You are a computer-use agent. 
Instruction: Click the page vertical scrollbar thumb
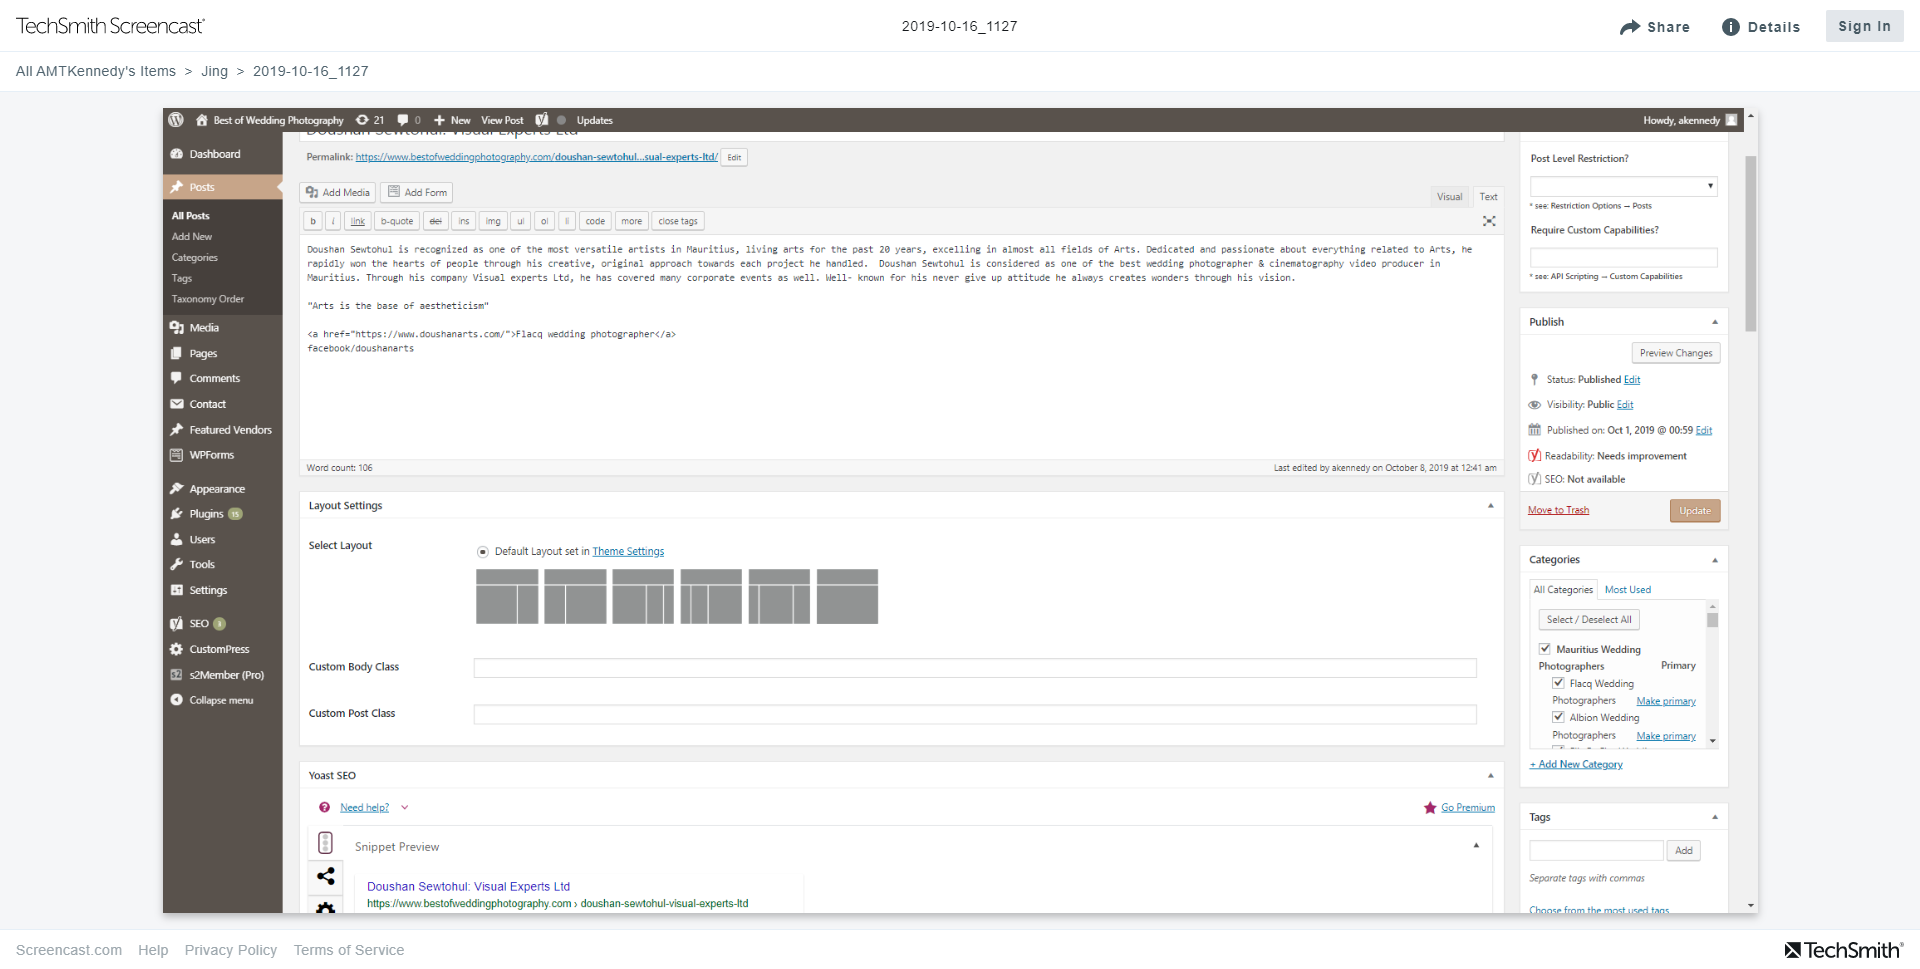pyautogui.click(x=1750, y=243)
